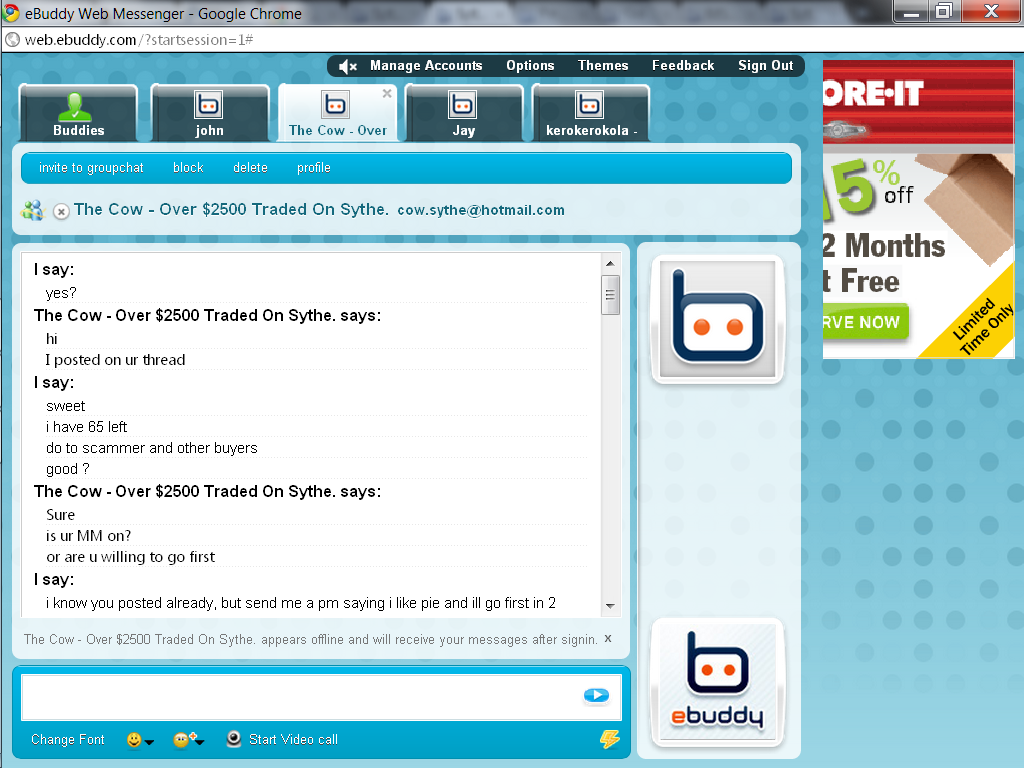This screenshot has width=1024, height=768.
Task: Click the 'do to scammer and other buyers' message
Action: pyautogui.click(x=152, y=448)
